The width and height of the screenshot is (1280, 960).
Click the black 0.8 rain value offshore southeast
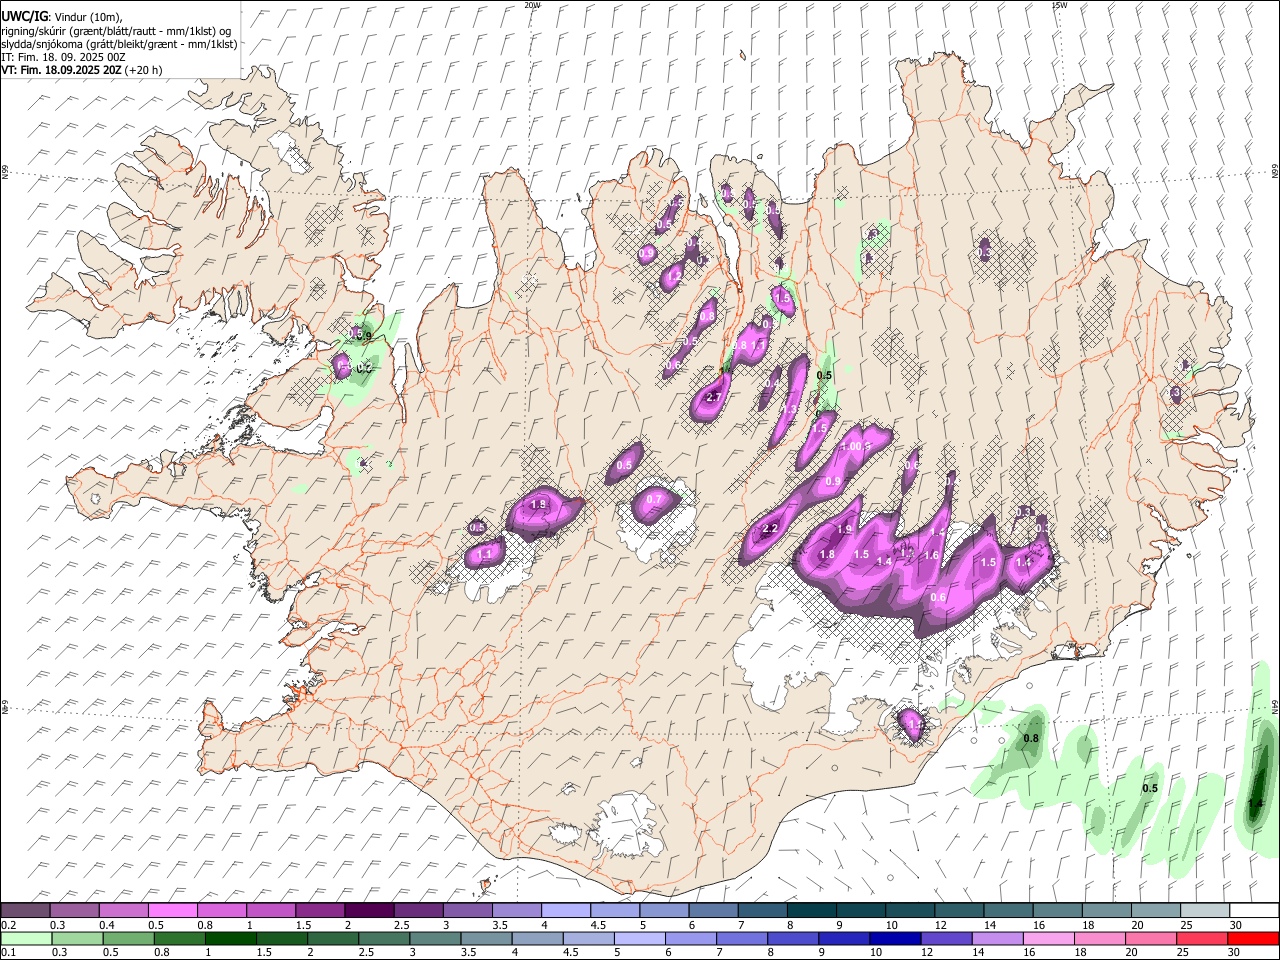click(x=1031, y=739)
